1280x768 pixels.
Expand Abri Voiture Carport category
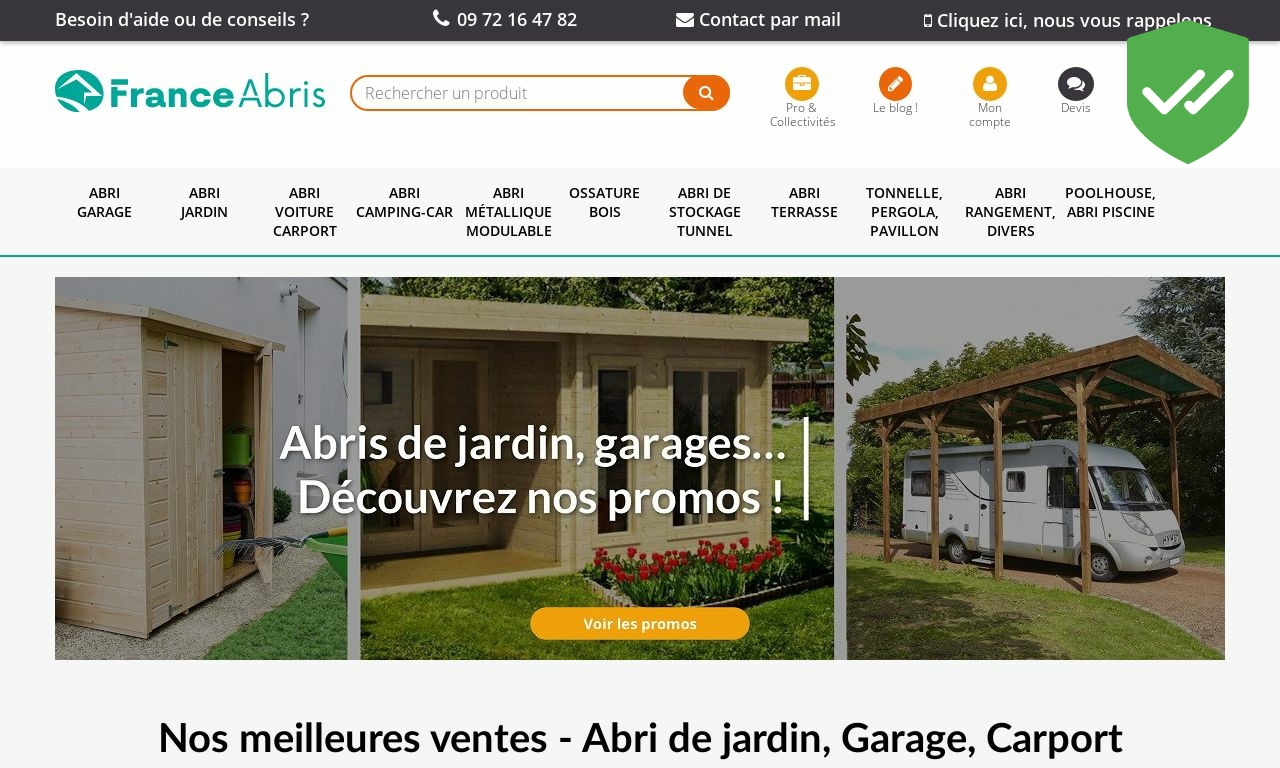(x=305, y=212)
